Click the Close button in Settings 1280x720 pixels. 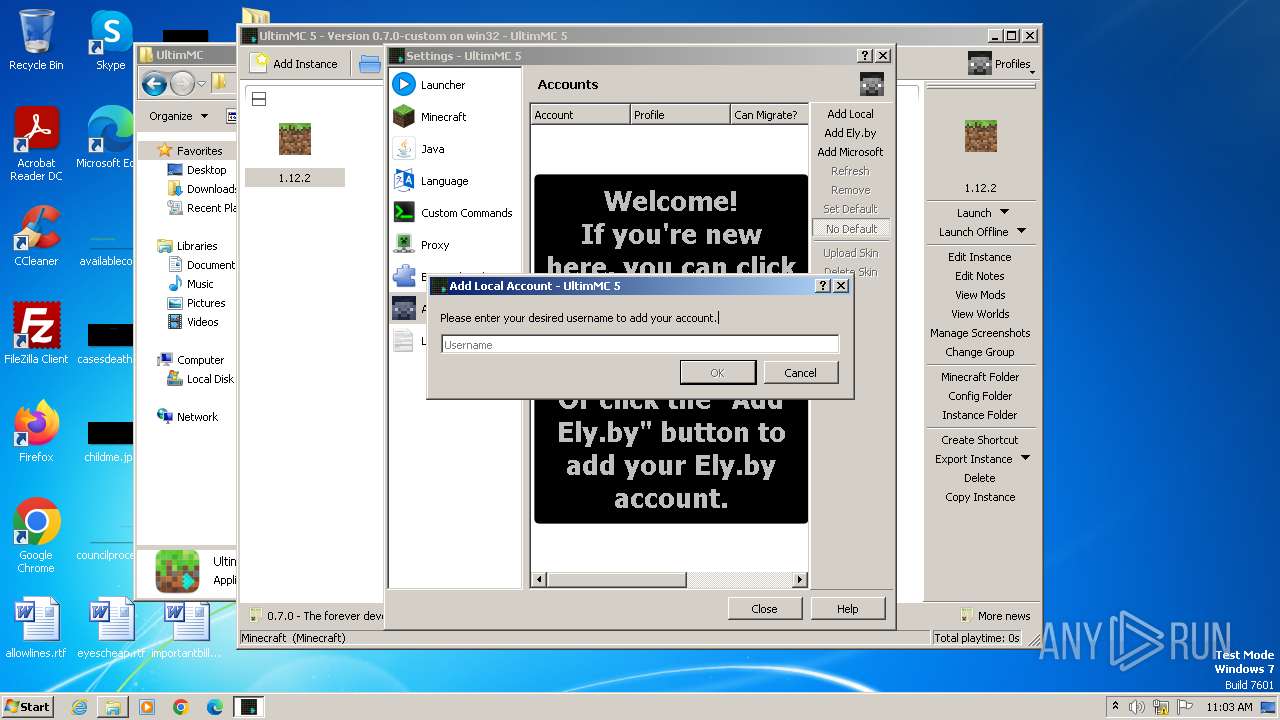click(764, 609)
